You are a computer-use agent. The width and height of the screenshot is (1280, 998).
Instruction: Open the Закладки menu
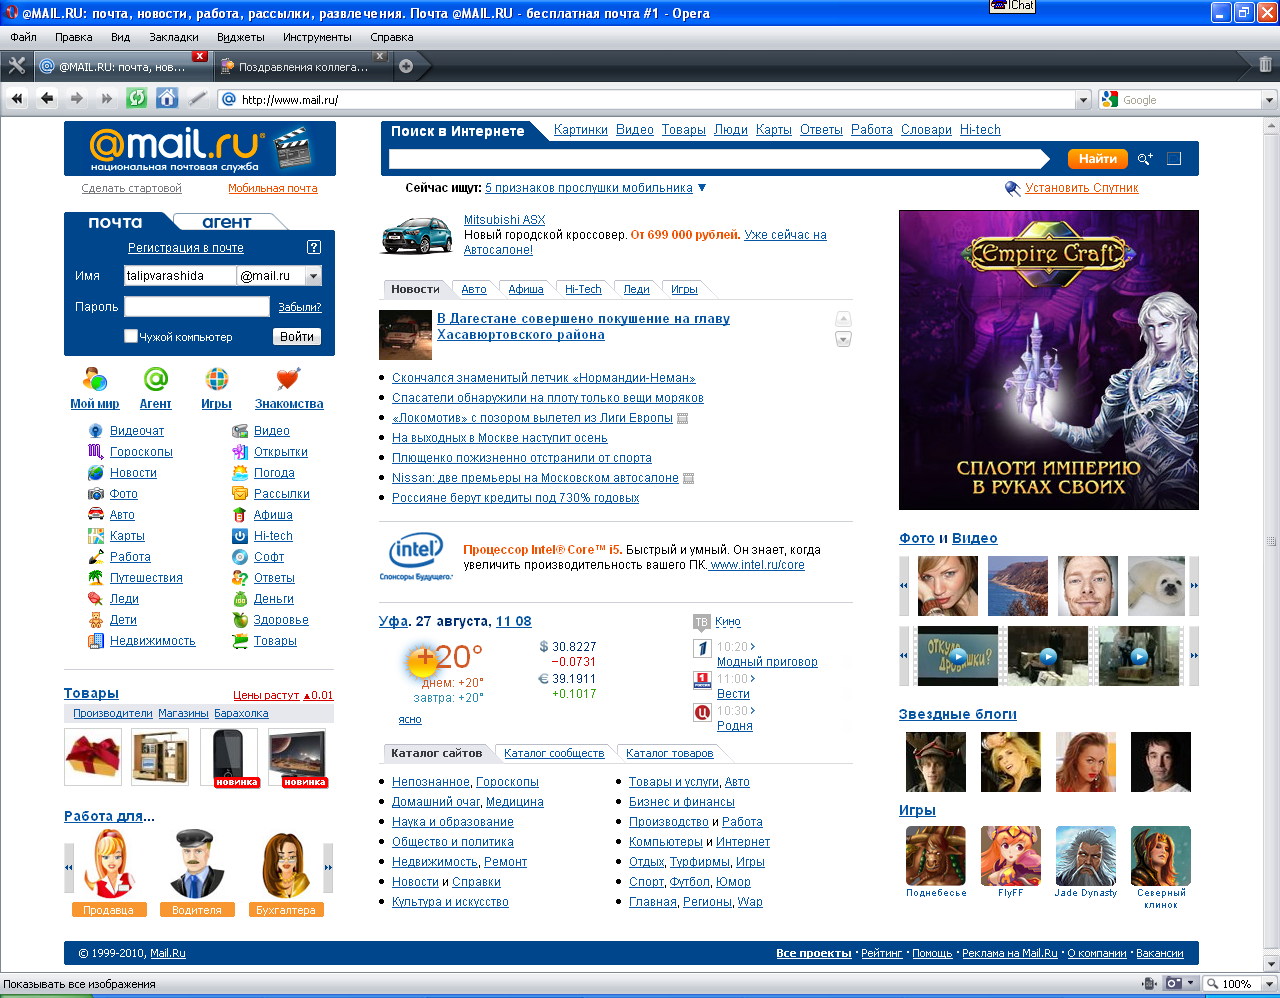pos(174,37)
